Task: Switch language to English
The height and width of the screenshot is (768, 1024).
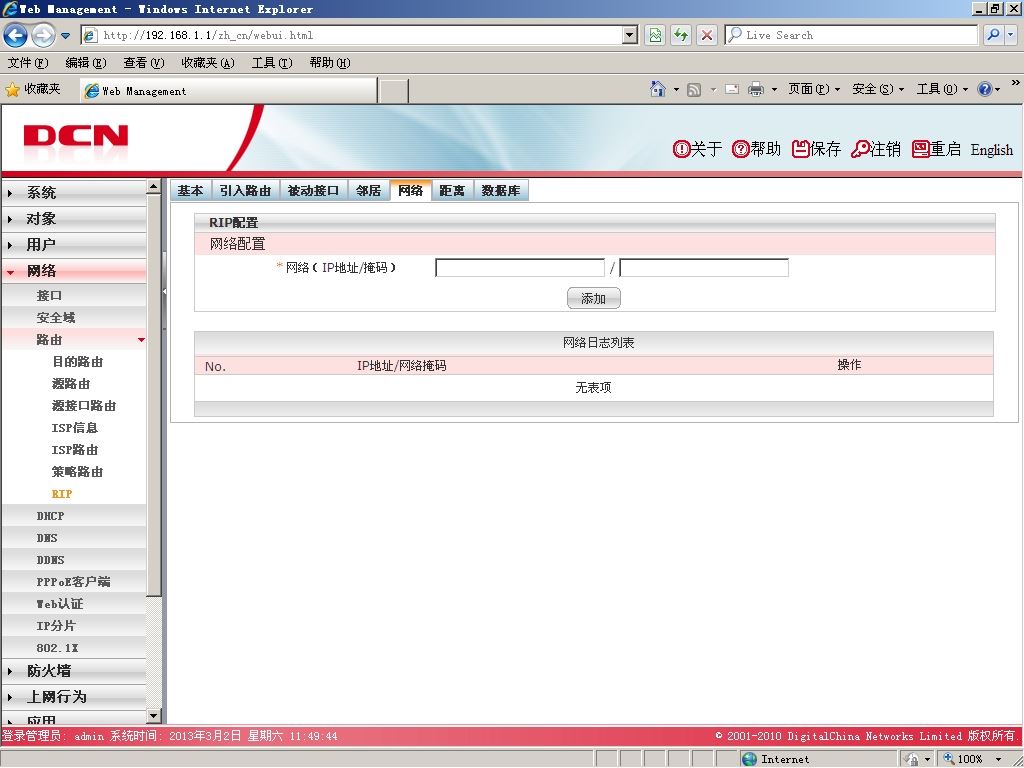Action: tap(991, 150)
